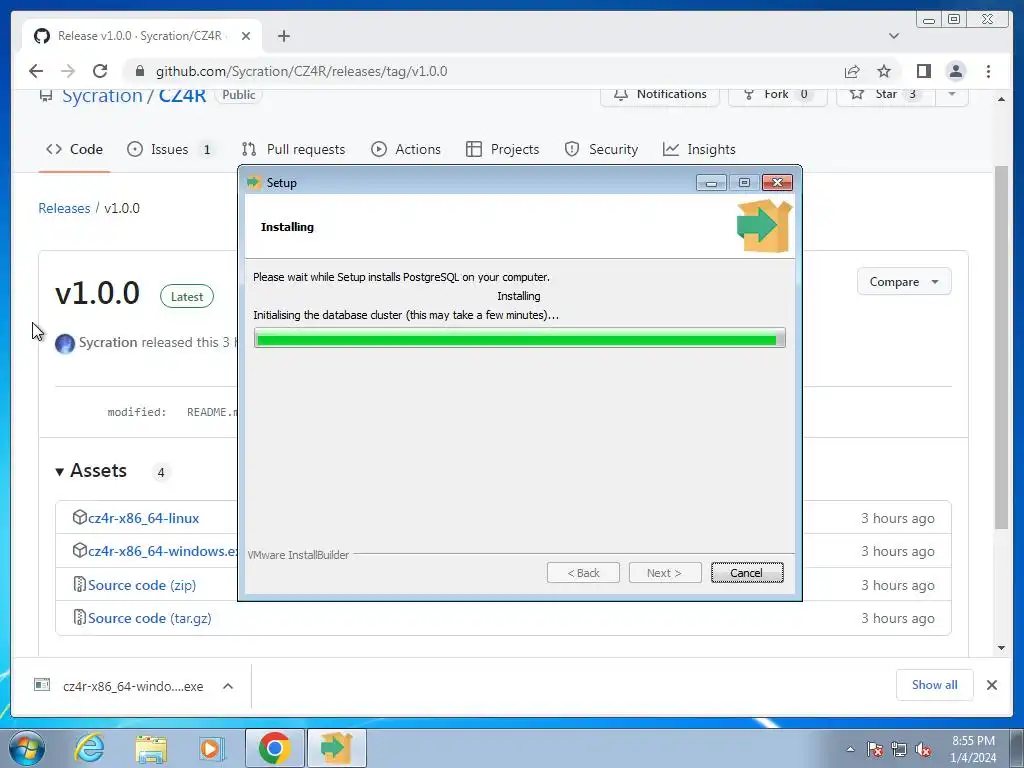Click the Sycration owner link
Screen dimensions: 1024x768
102,95
